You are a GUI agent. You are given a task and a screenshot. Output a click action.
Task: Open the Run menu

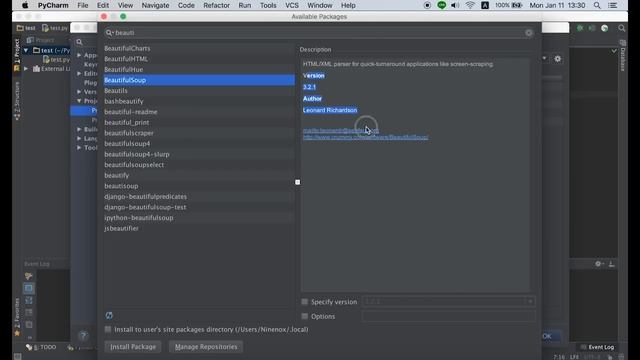click(x=245, y=5)
